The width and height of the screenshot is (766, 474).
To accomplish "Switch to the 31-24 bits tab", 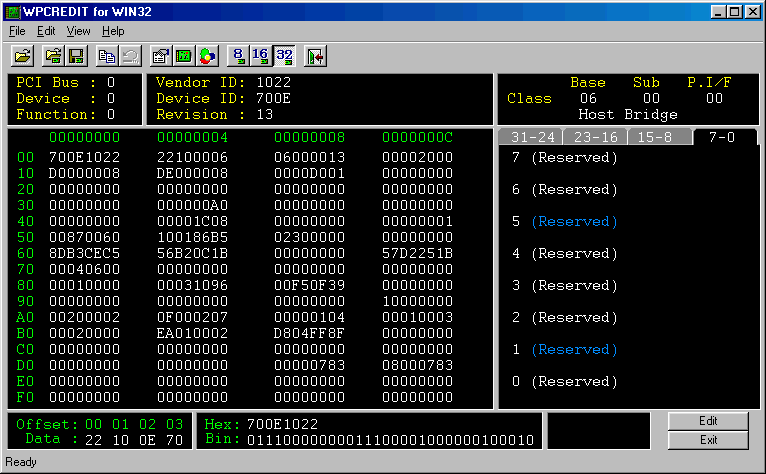I will tap(532, 137).
